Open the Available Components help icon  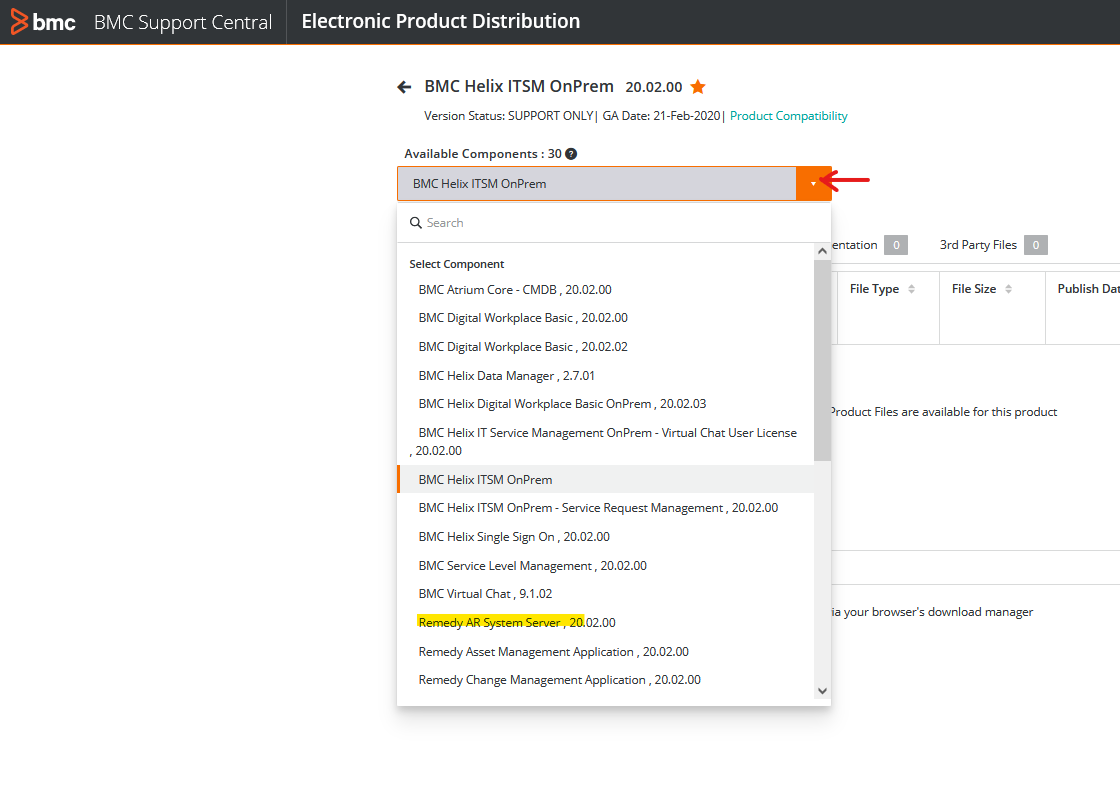coord(571,154)
